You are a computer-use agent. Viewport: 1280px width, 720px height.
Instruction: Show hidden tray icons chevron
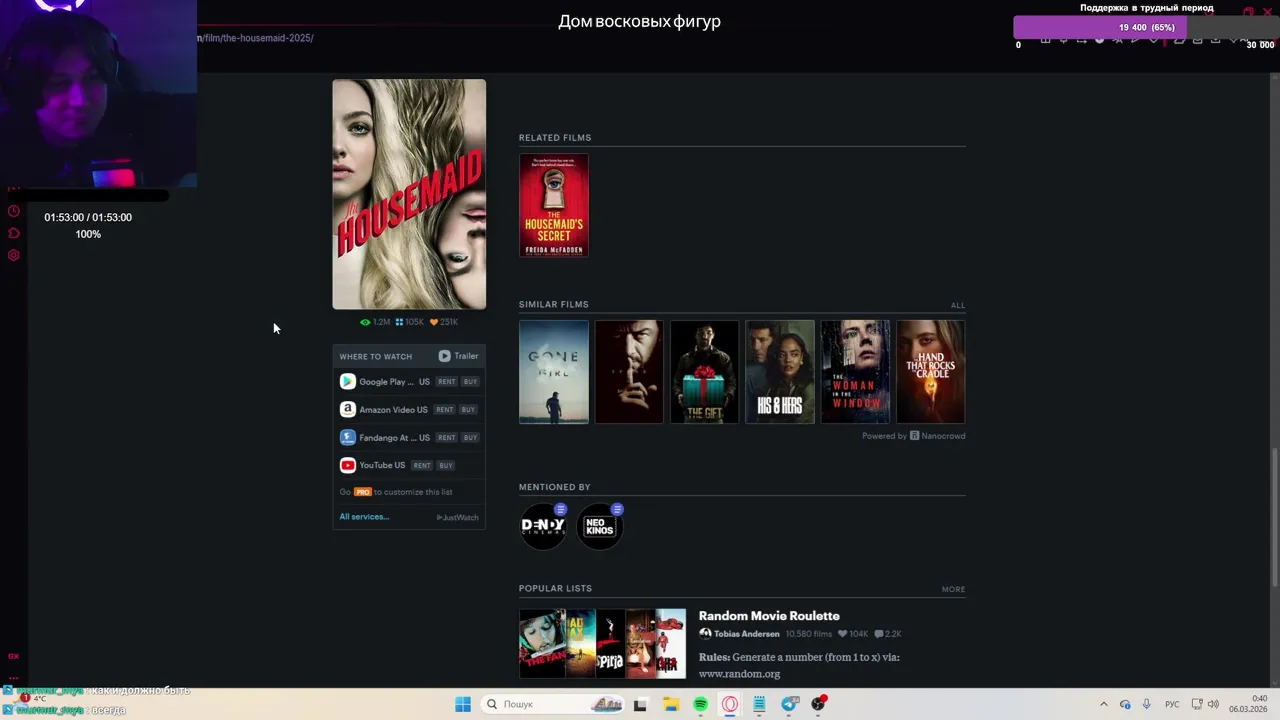[x=1104, y=704]
